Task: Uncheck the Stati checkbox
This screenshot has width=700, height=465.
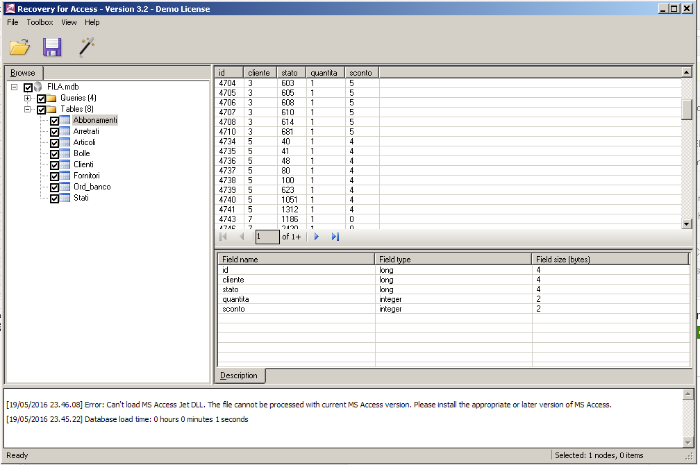Action: pos(54,199)
